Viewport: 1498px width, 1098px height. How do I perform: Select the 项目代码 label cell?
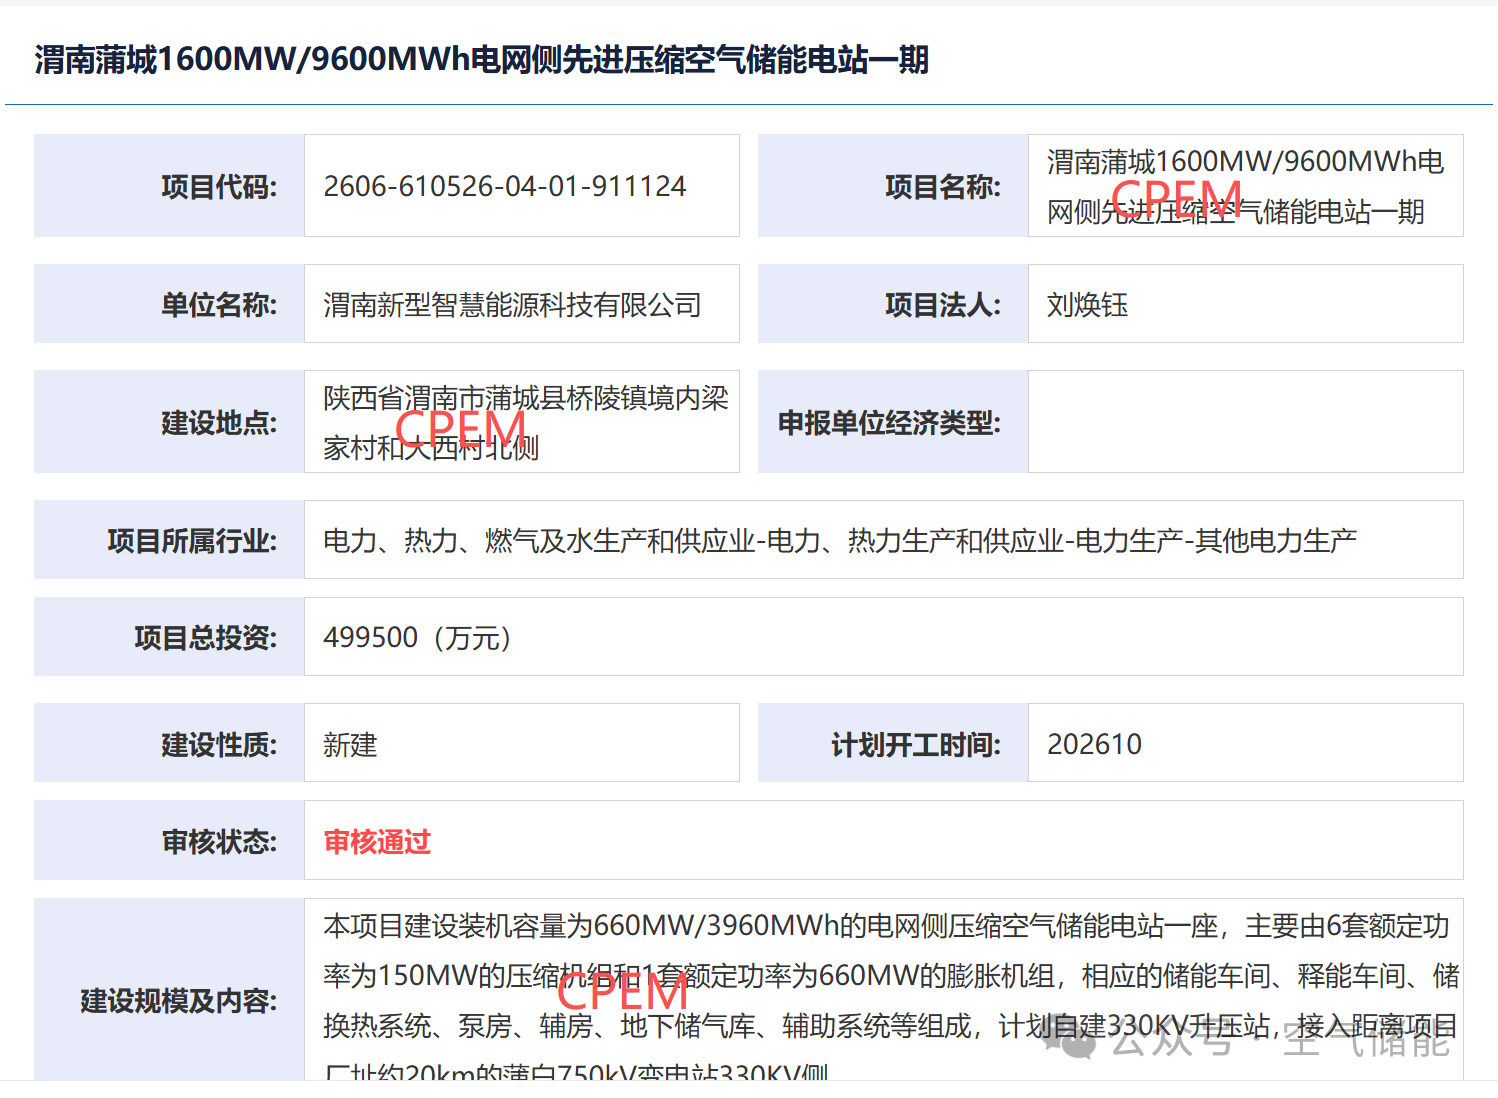(169, 186)
